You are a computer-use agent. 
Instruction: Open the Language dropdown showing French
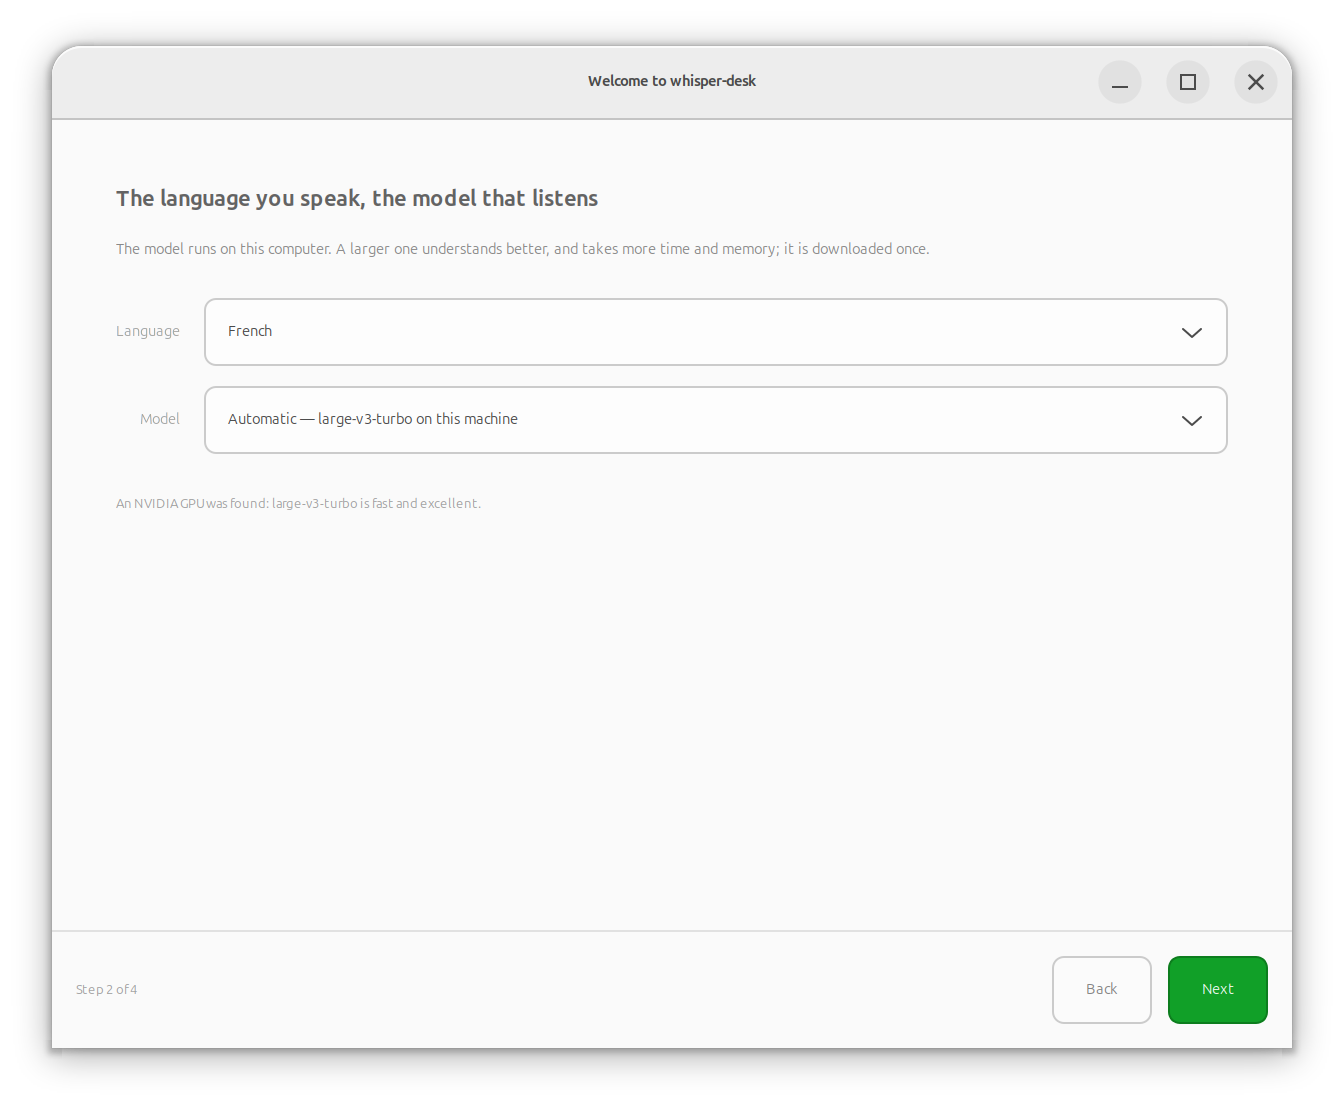[716, 332]
